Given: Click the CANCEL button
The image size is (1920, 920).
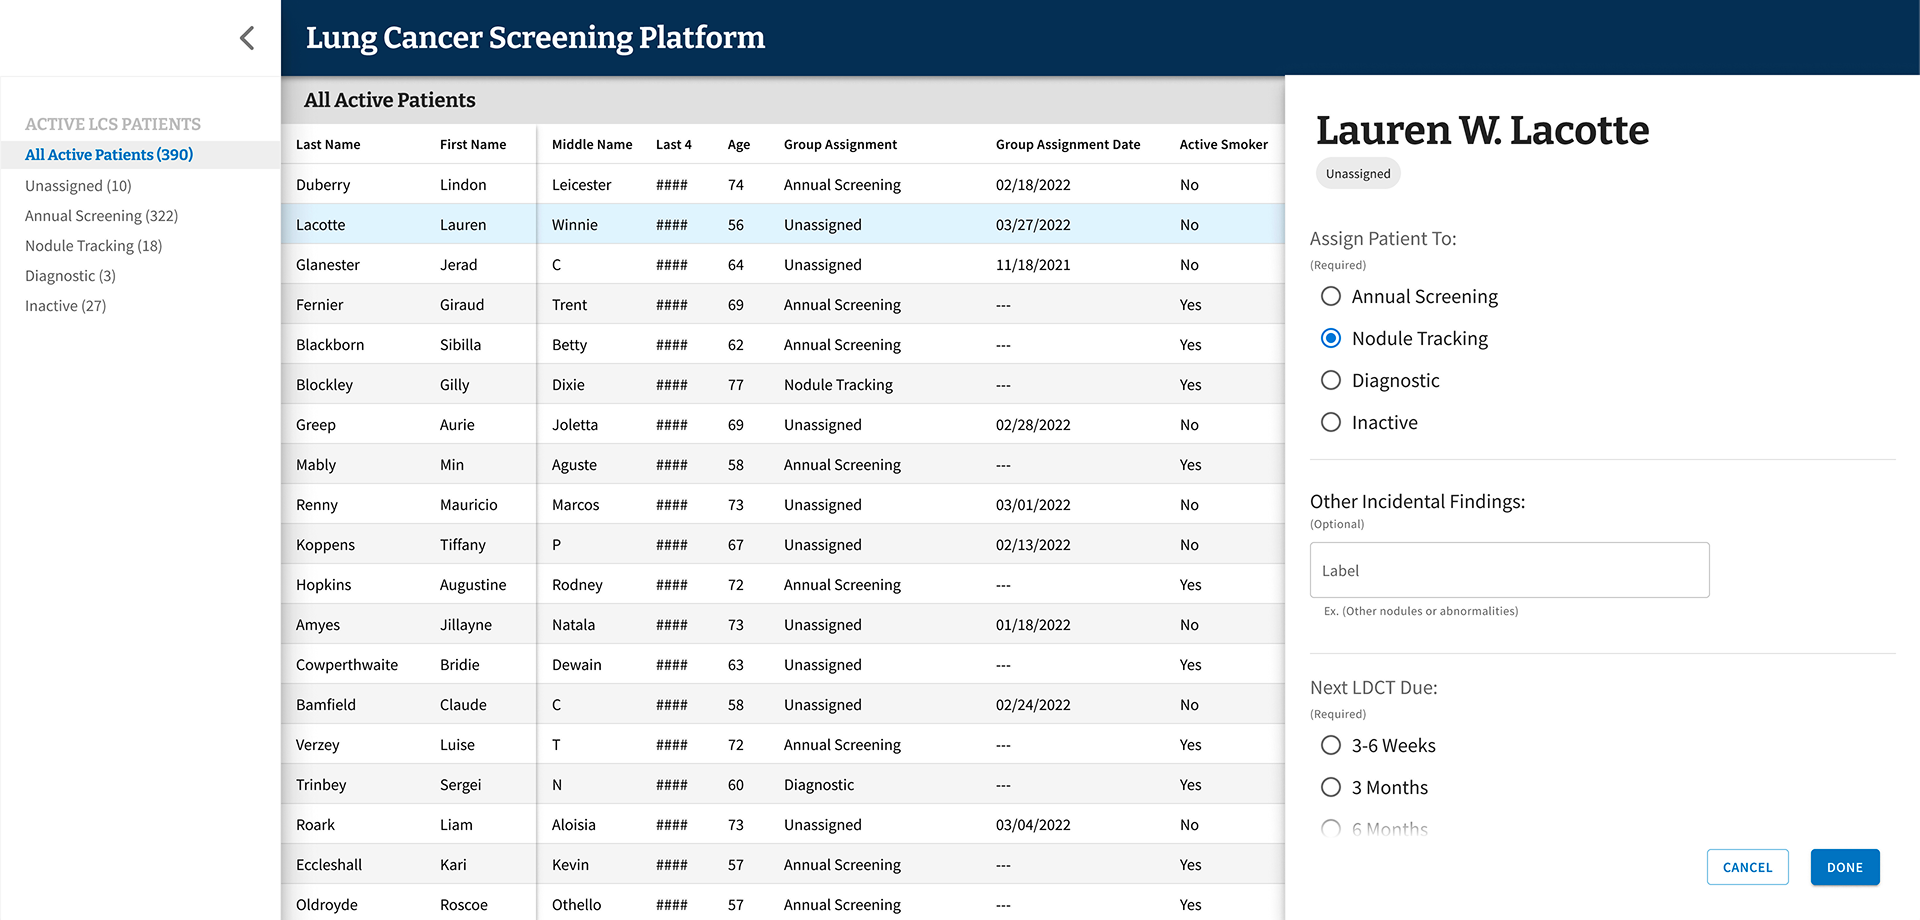Looking at the screenshot, I should coord(1747,867).
